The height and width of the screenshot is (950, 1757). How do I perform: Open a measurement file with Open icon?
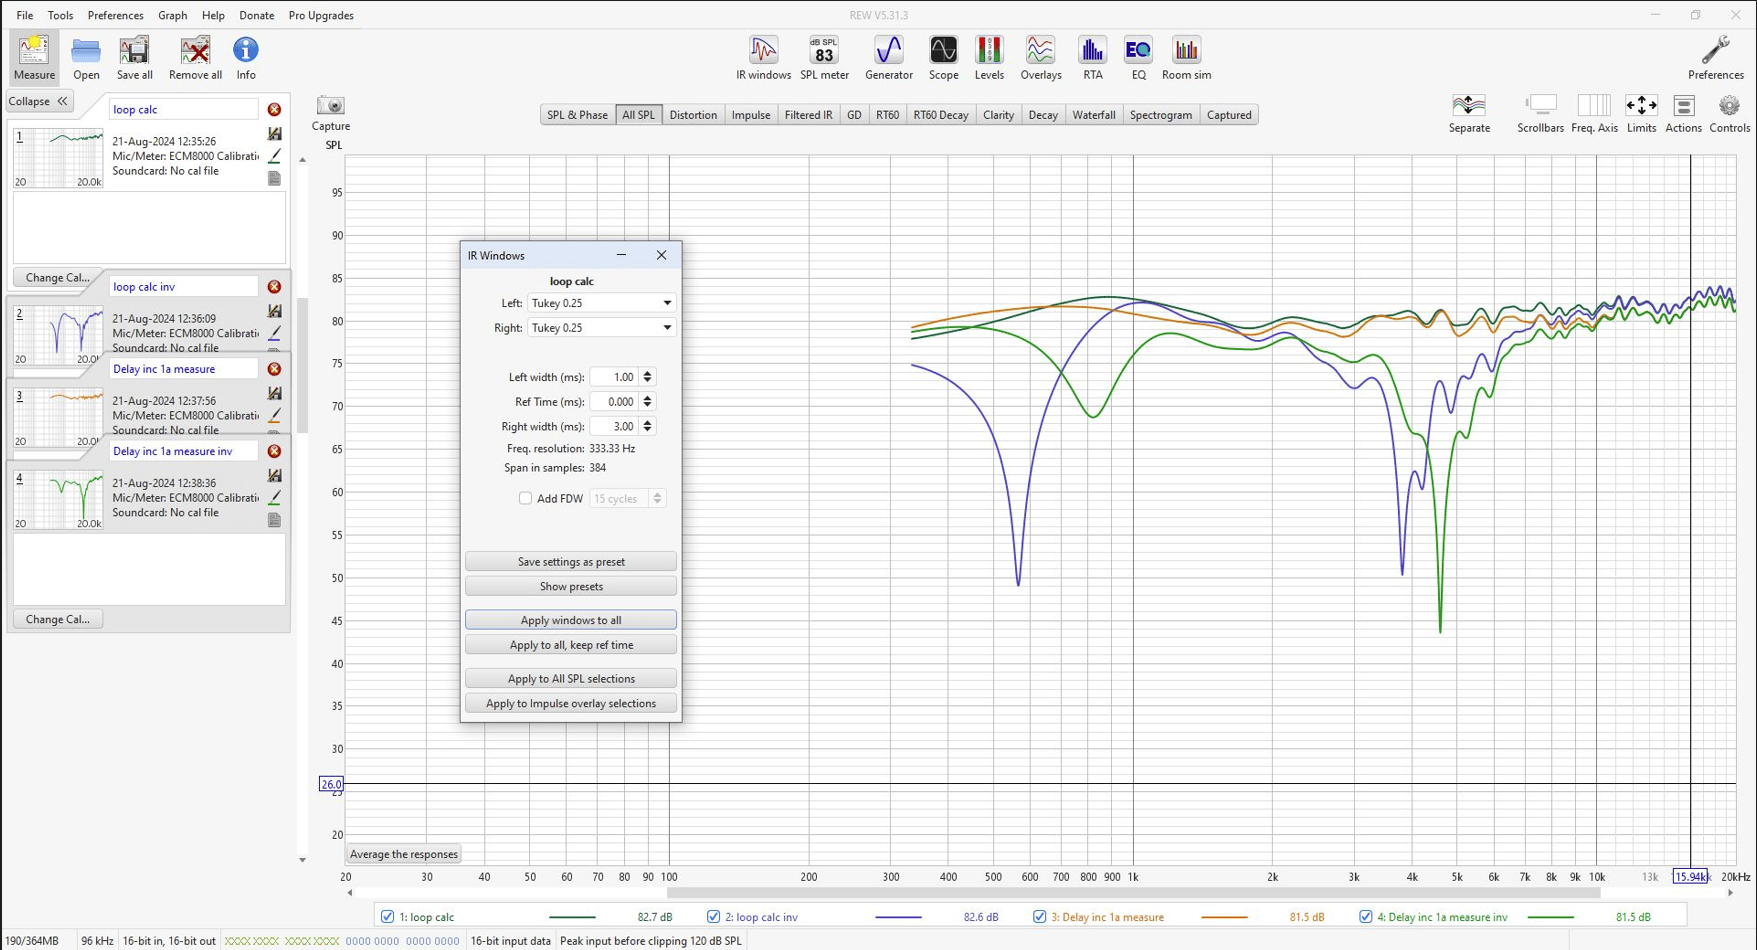click(86, 57)
